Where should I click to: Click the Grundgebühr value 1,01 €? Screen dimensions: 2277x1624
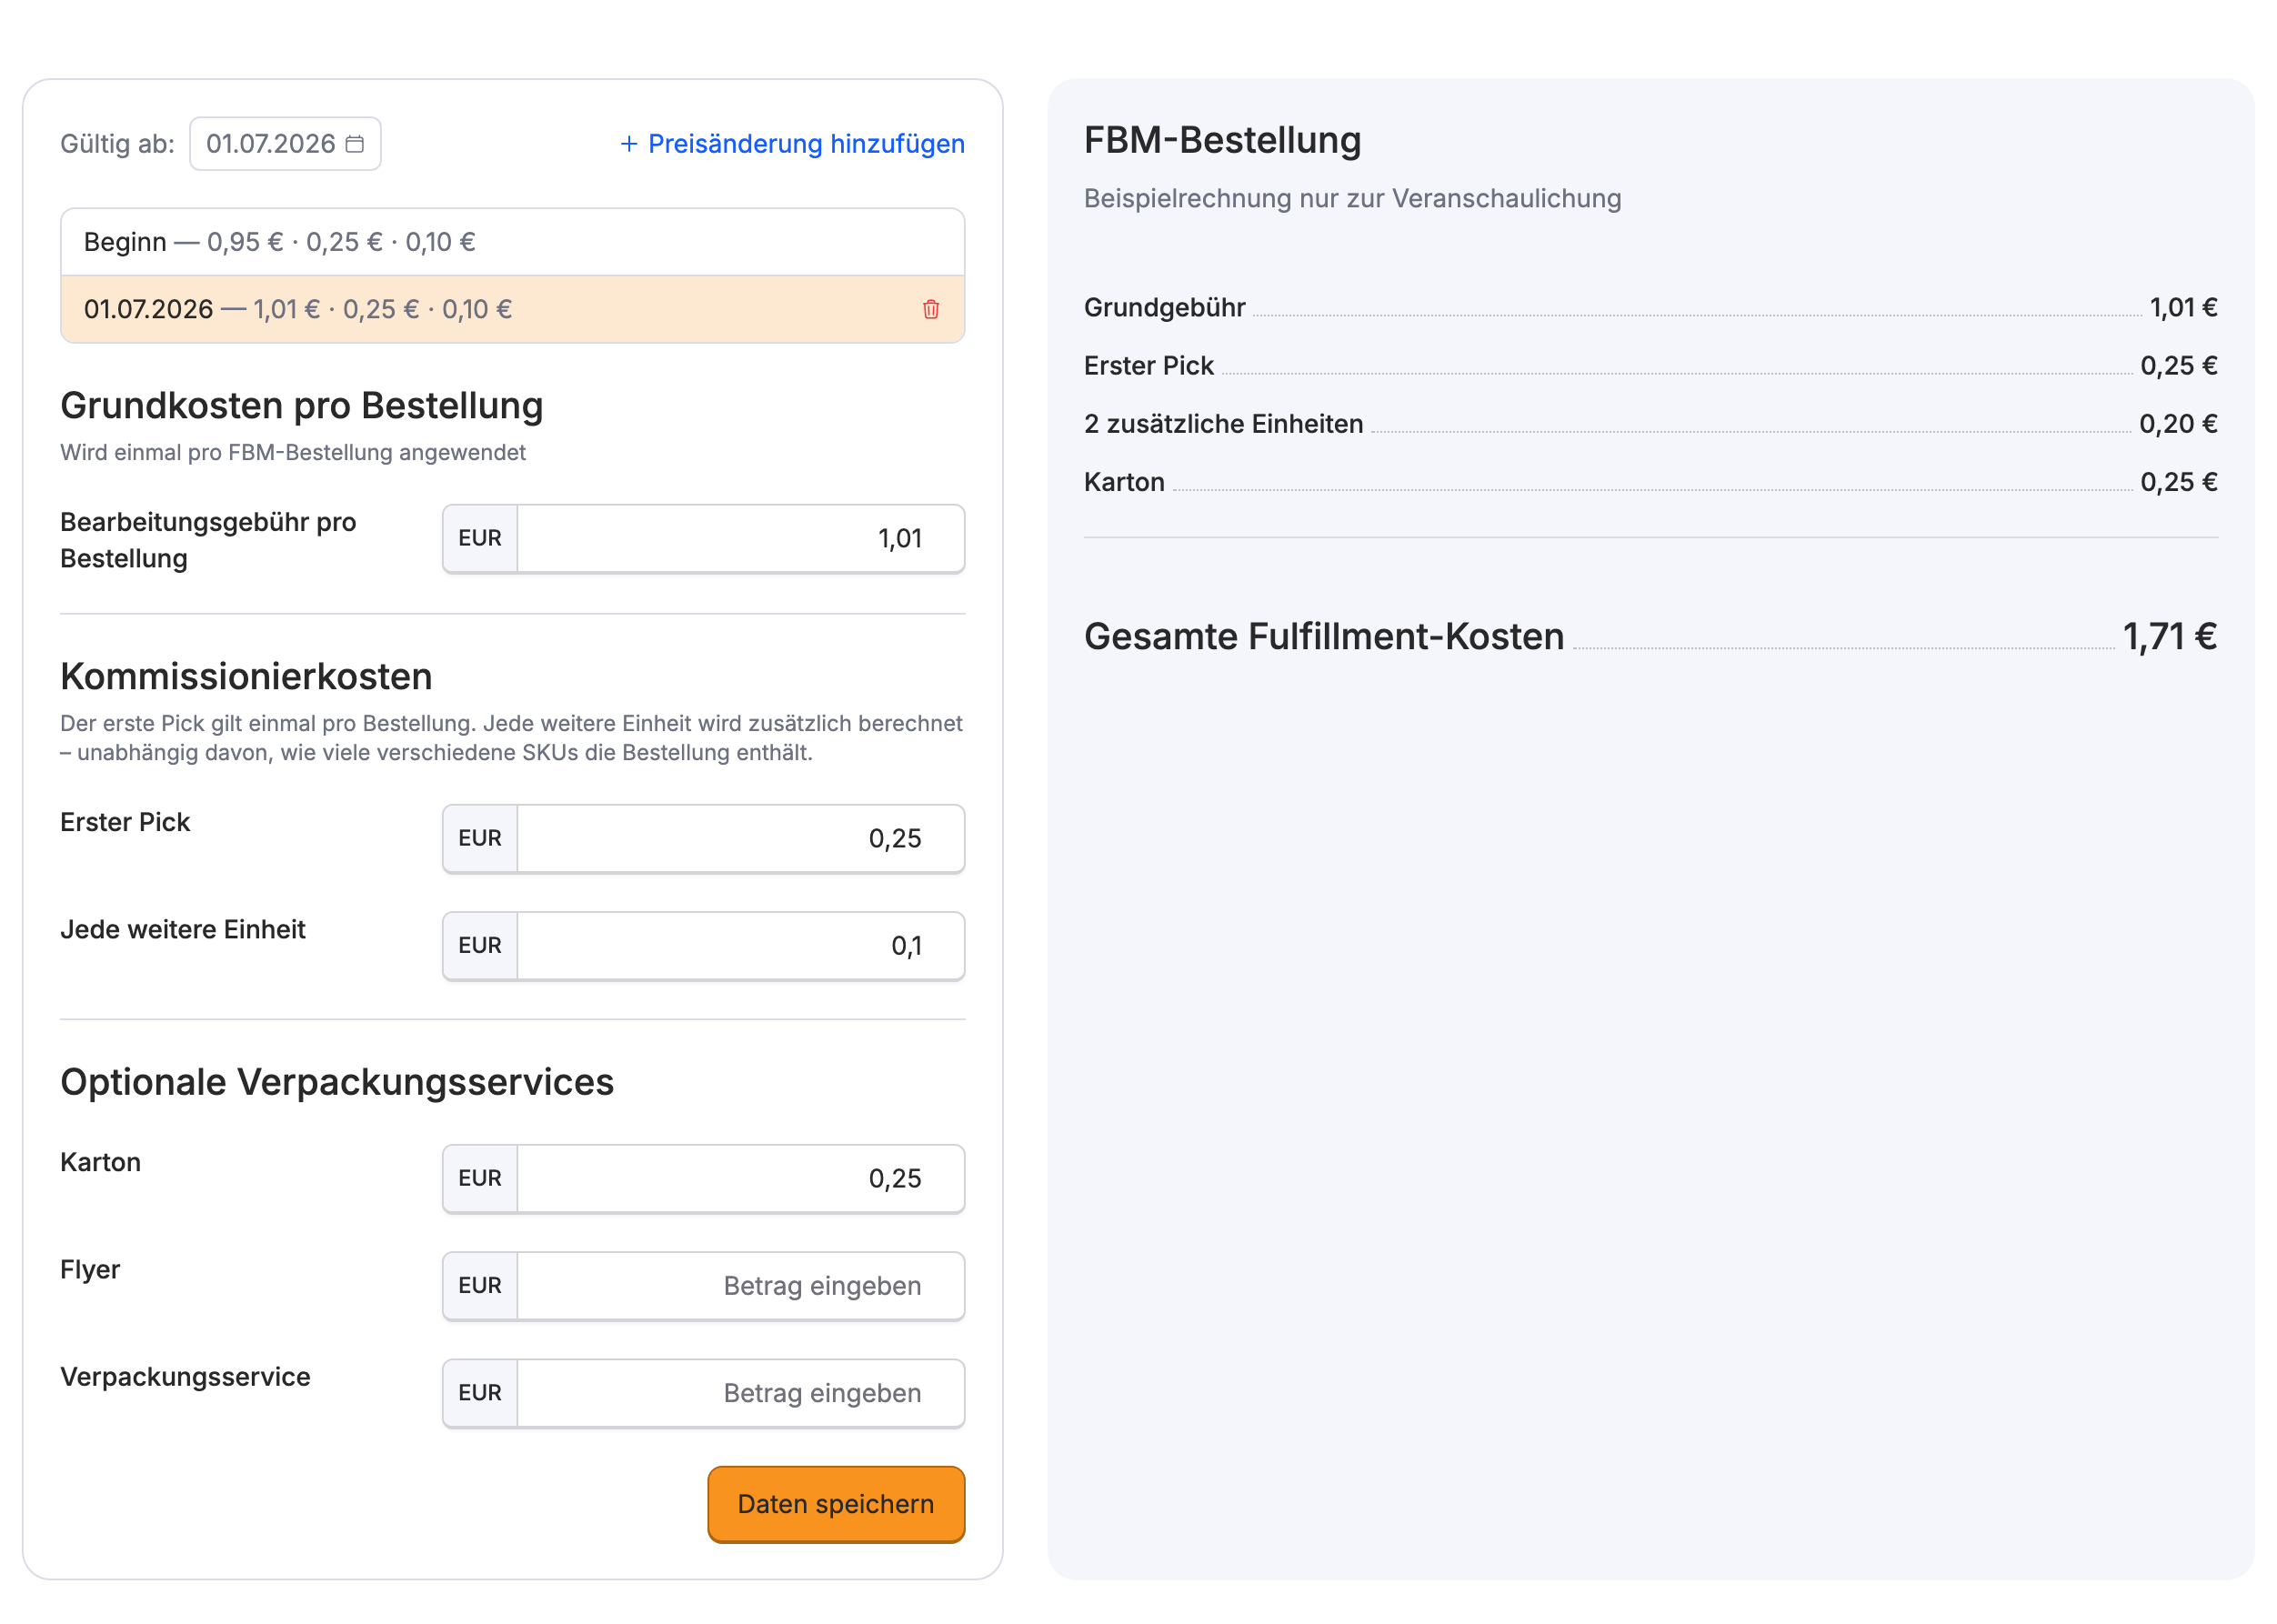[2183, 307]
